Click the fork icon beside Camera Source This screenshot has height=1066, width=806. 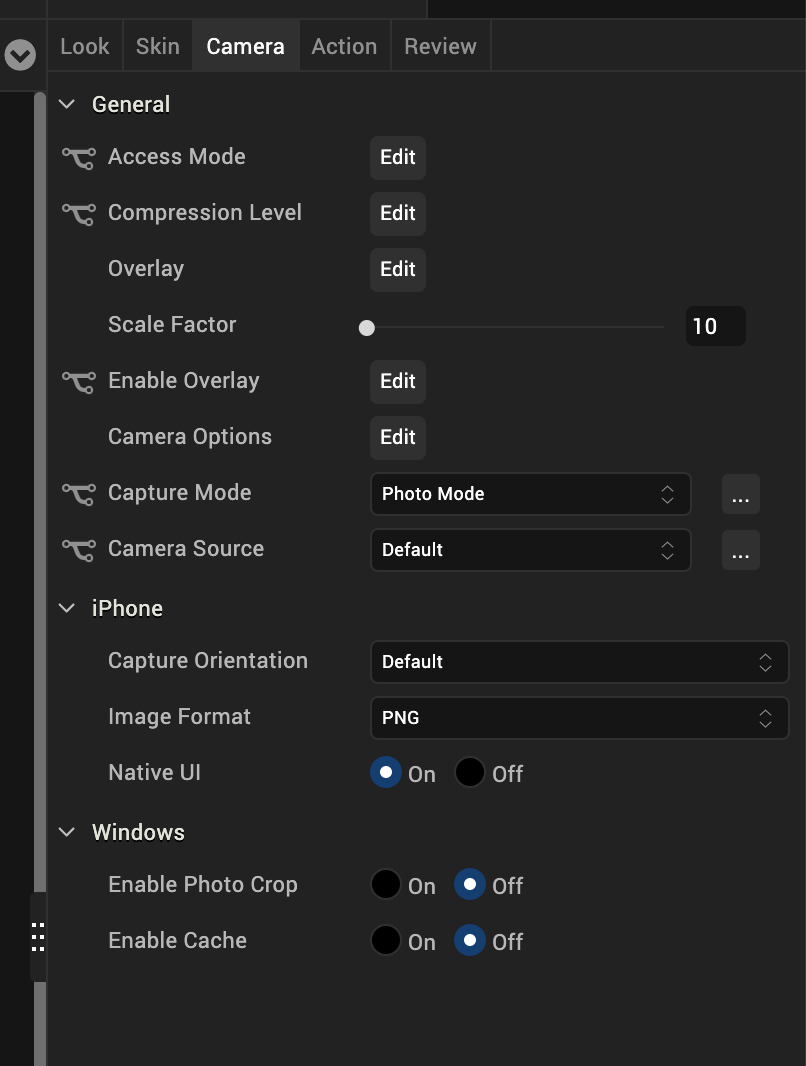78,549
